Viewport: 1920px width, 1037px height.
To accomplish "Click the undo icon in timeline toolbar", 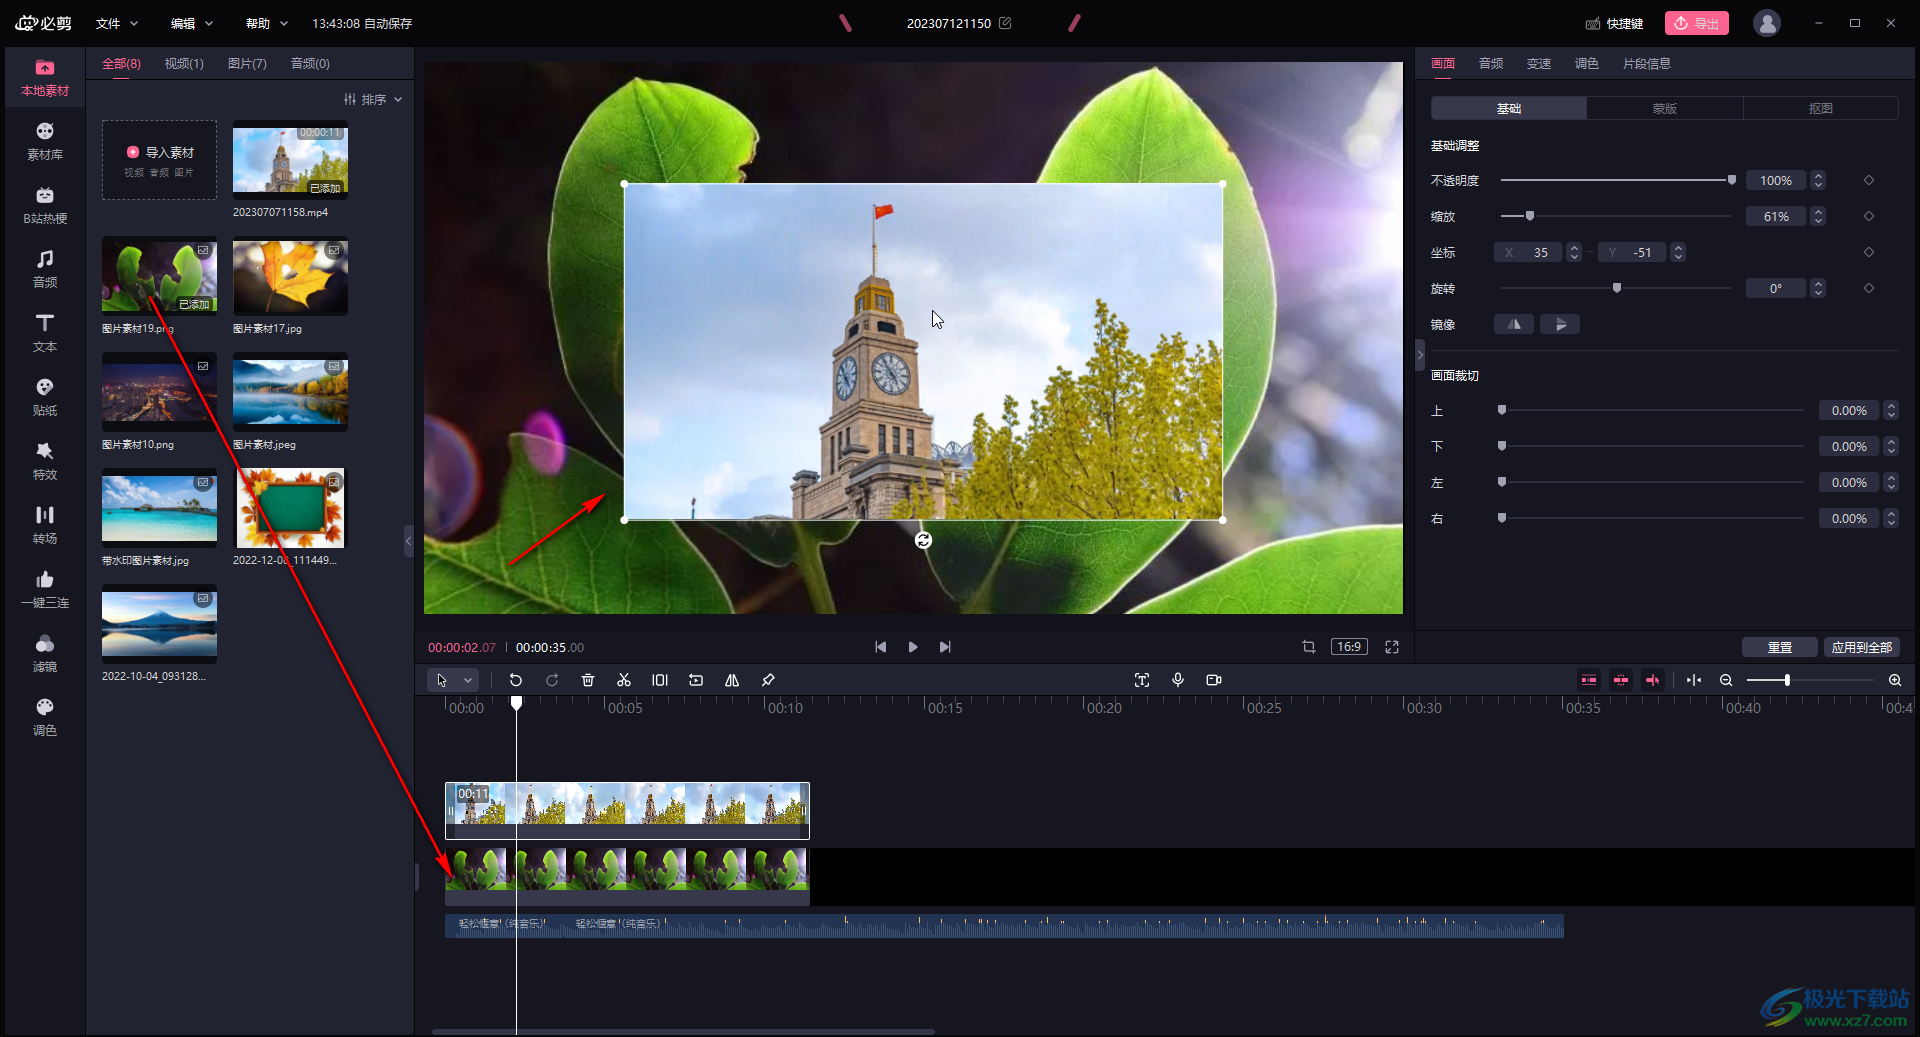I will click(516, 680).
